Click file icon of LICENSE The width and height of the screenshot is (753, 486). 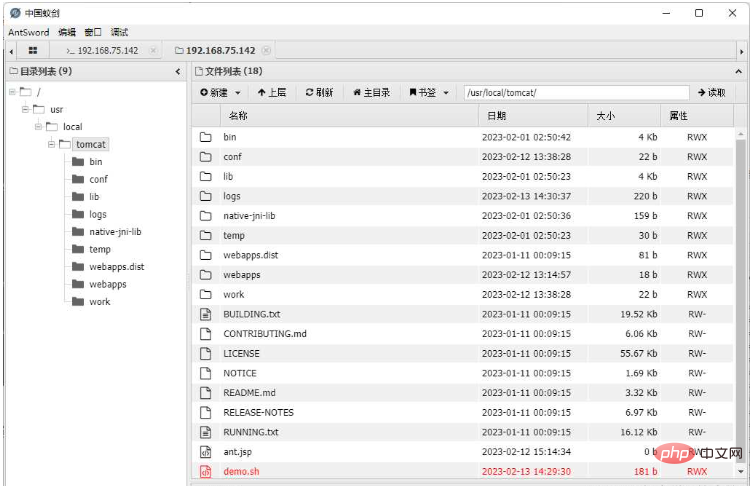coord(206,353)
